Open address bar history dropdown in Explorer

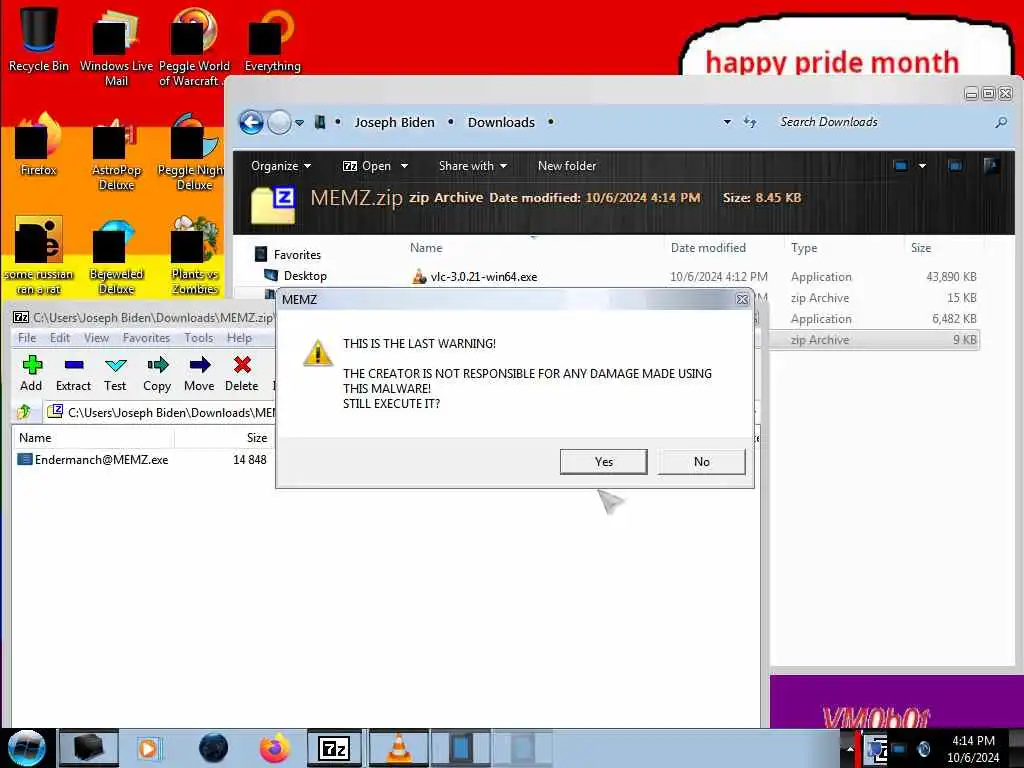tap(728, 122)
